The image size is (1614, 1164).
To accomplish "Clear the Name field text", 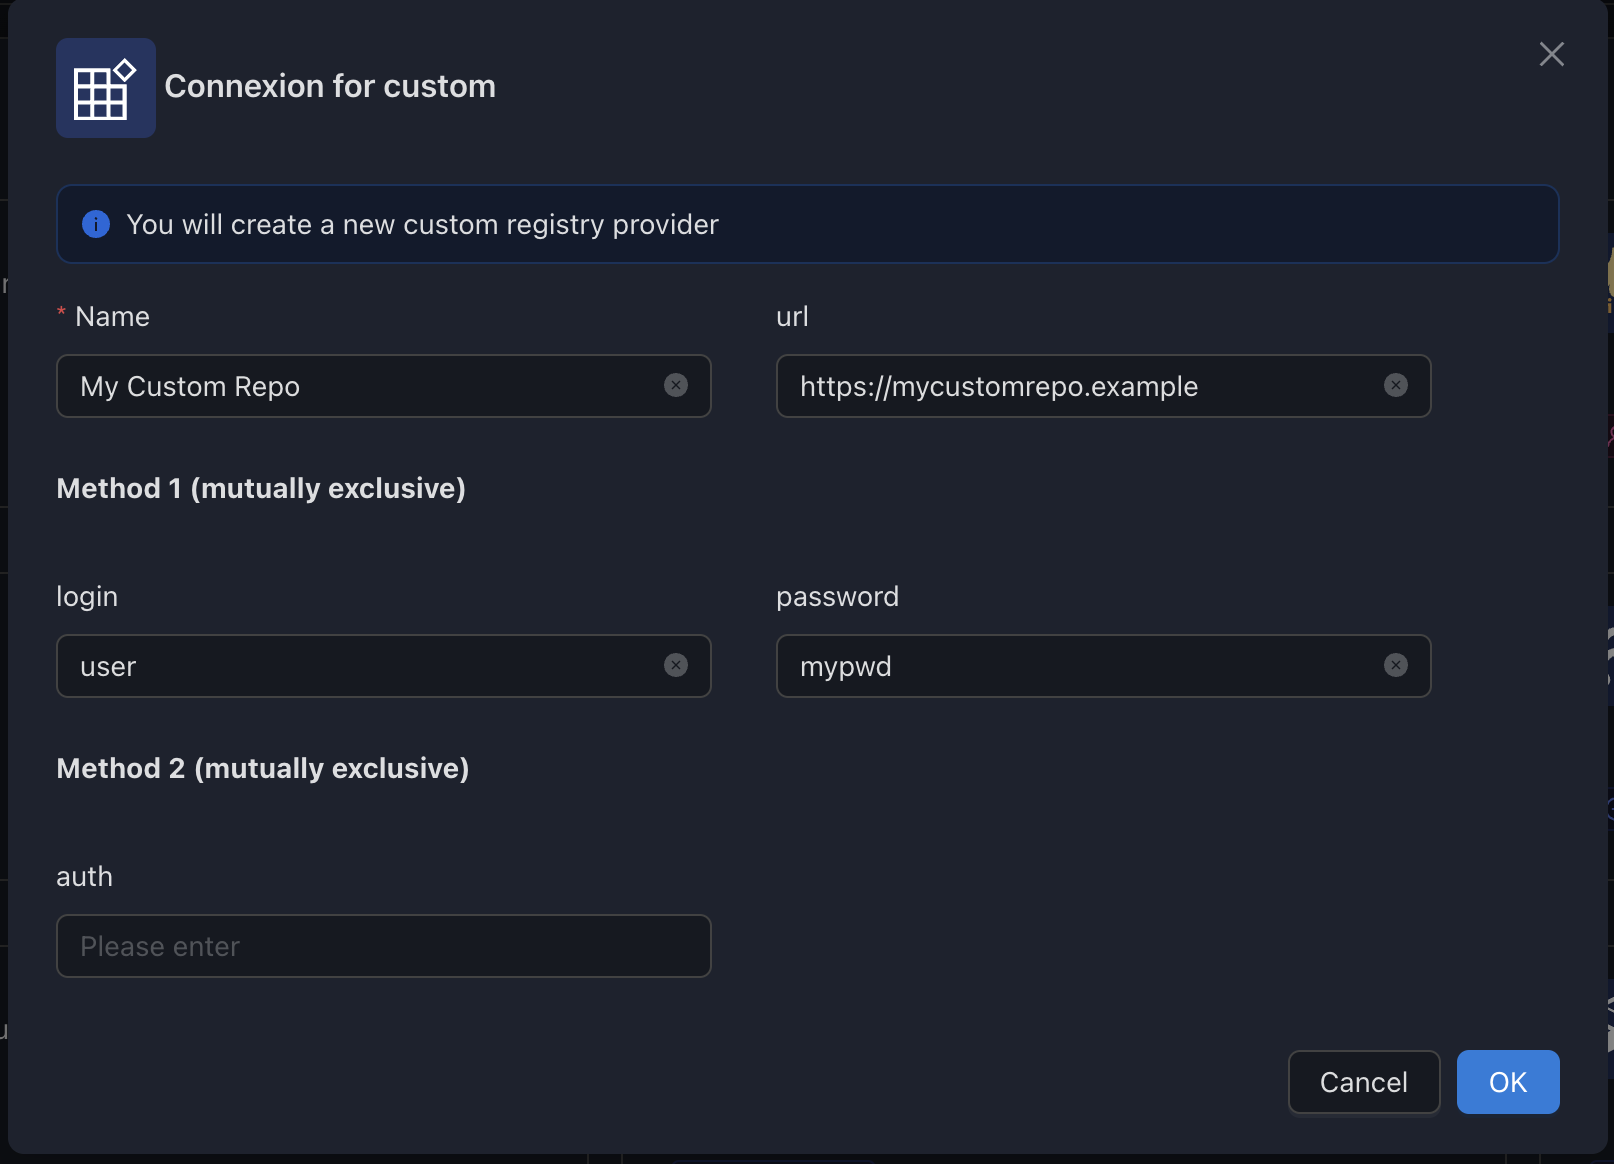I will pos(676,385).
